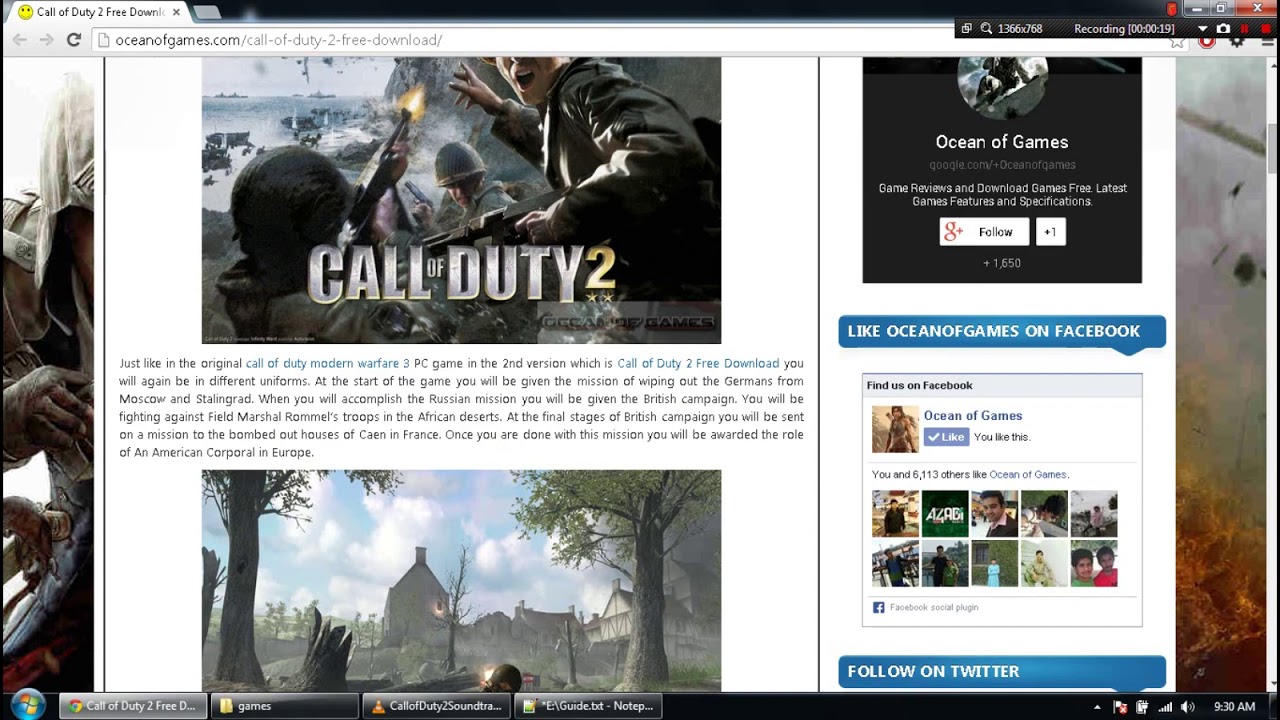Click the volume speaker tray icon

[1188, 707]
